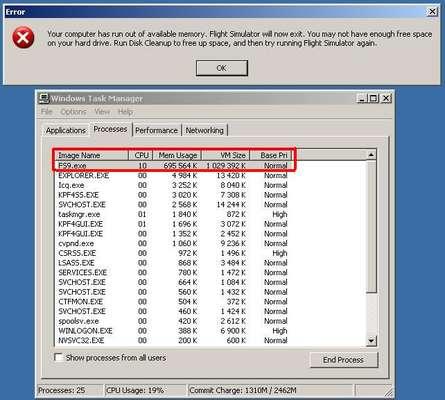The height and width of the screenshot is (400, 445).
Task: Close the Error dialog with X
Action: coord(432,12)
